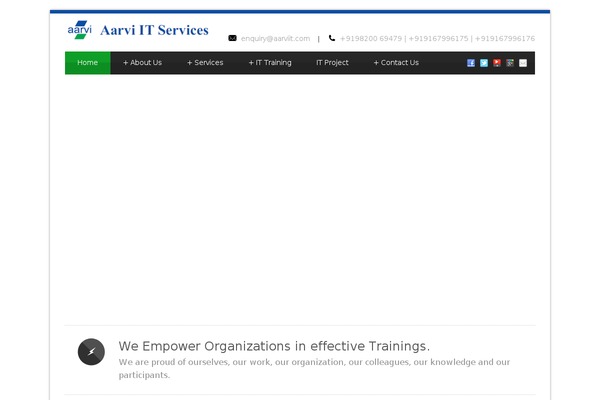Screen dimensions: 600x400
Task: Open the Google Plus social icon
Action: pyautogui.click(x=510, y=63)
